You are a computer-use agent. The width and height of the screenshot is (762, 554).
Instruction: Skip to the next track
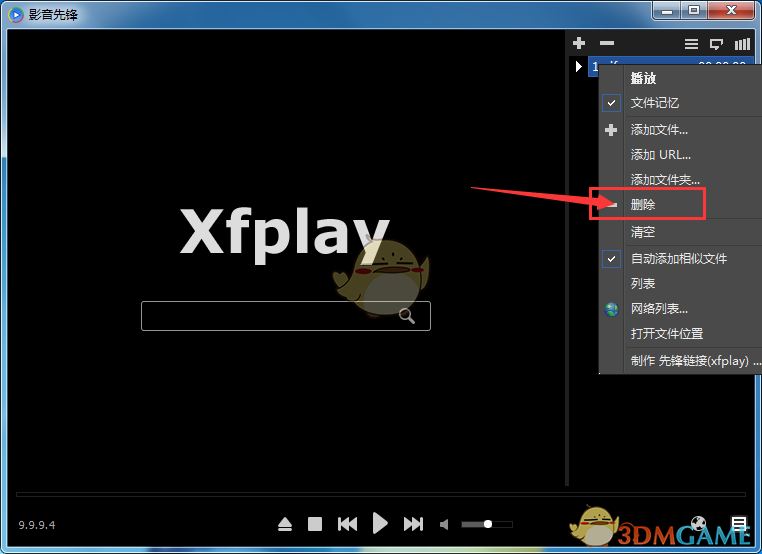tap(413, 524)
